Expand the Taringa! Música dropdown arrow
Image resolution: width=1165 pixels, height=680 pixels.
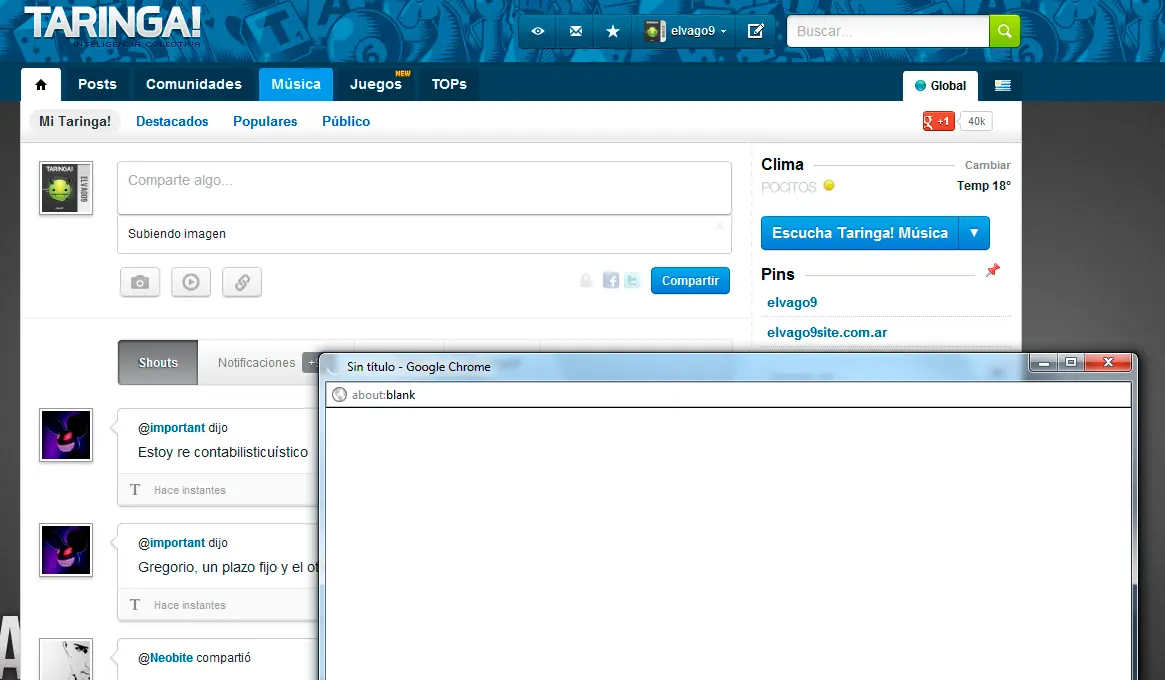[x=974, y=233]
